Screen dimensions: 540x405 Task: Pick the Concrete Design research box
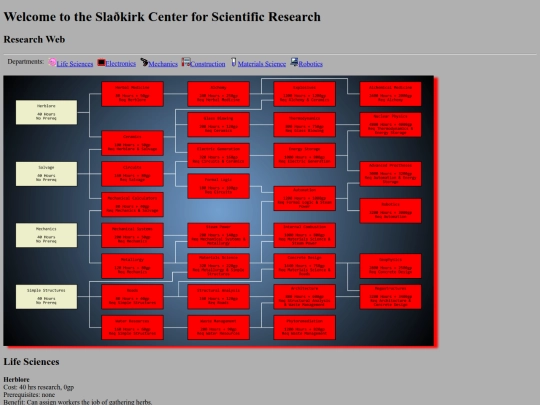click(304, 266)
